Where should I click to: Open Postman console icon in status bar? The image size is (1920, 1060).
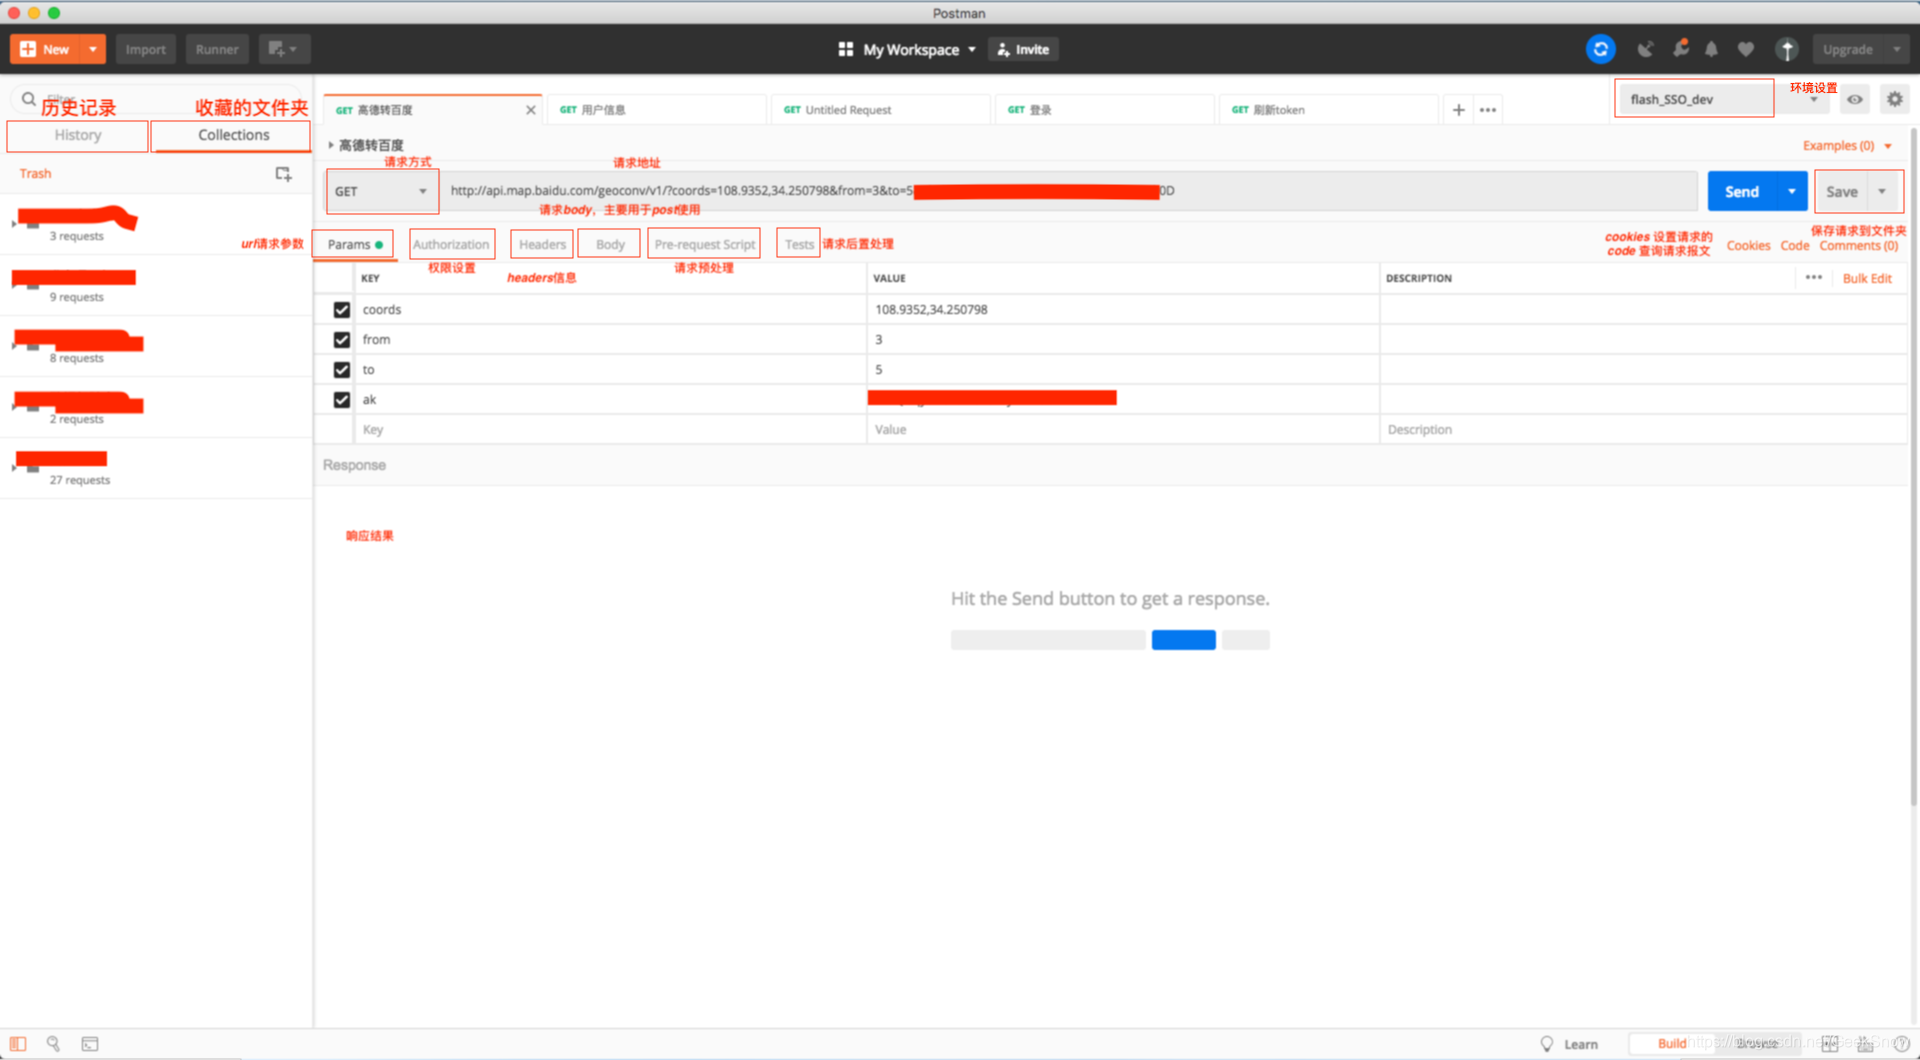90,1044
